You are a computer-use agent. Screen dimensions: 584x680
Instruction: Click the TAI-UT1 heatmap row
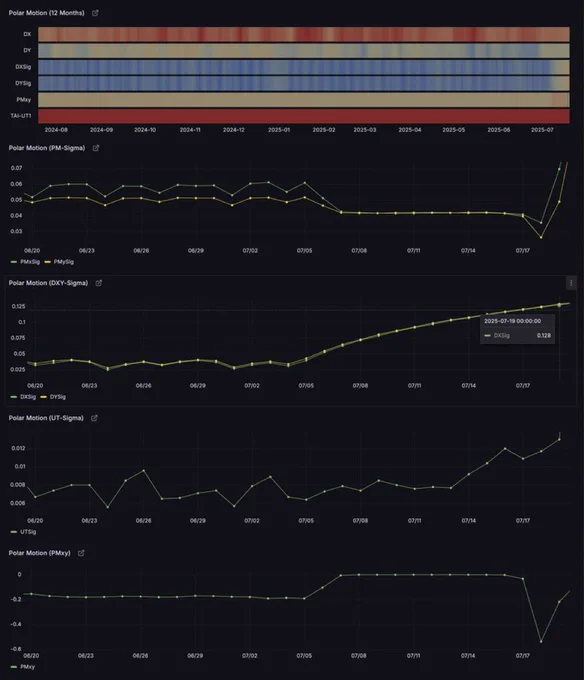pos(303,116)
